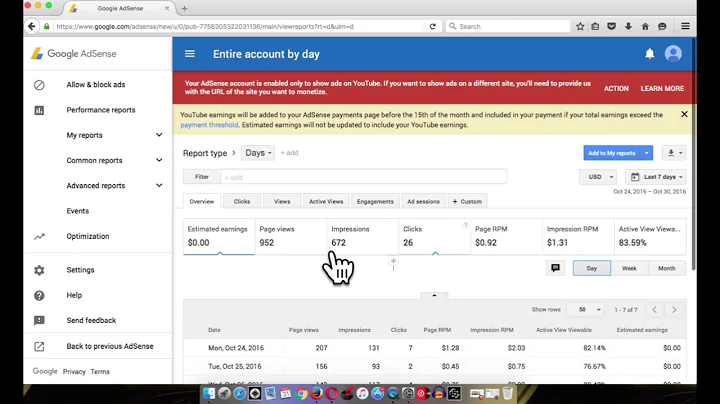720x404 pixels.
Task: Open iTunes from the Dock
Action: tap(362, 393)
